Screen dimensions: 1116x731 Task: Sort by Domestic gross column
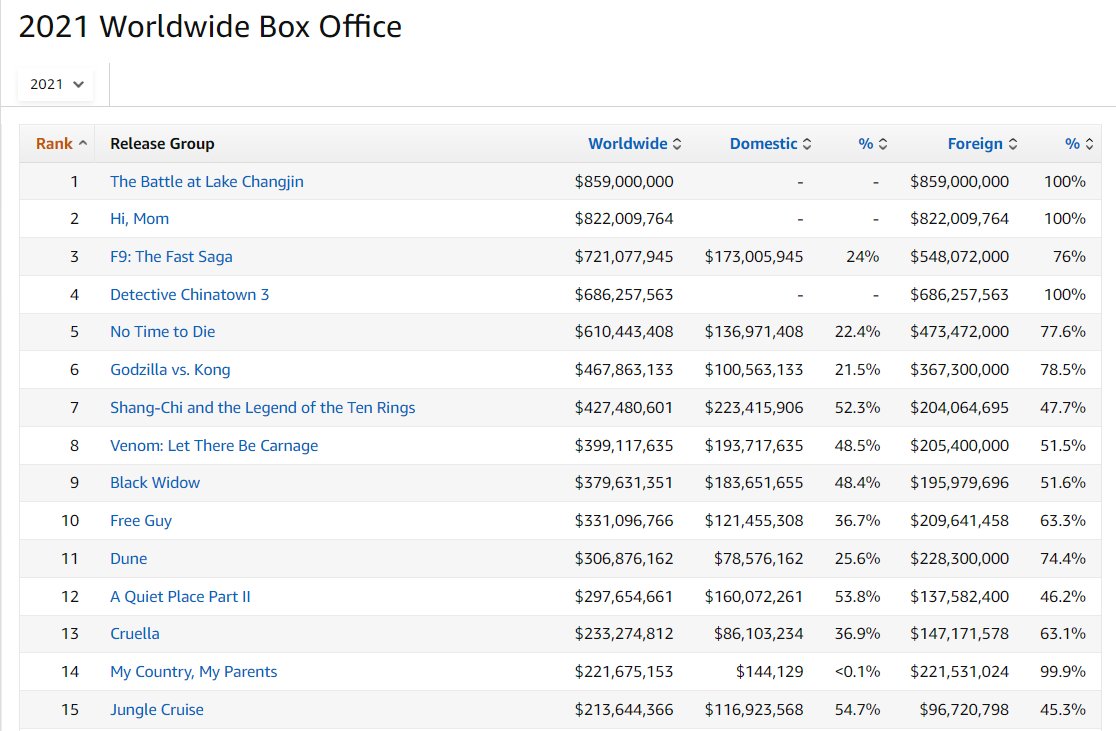(x=763, y=144)
